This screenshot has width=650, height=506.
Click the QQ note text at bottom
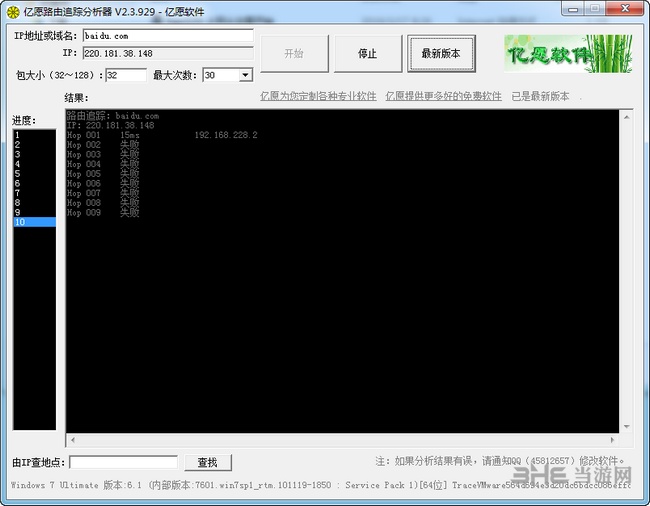tap(500, 461)
